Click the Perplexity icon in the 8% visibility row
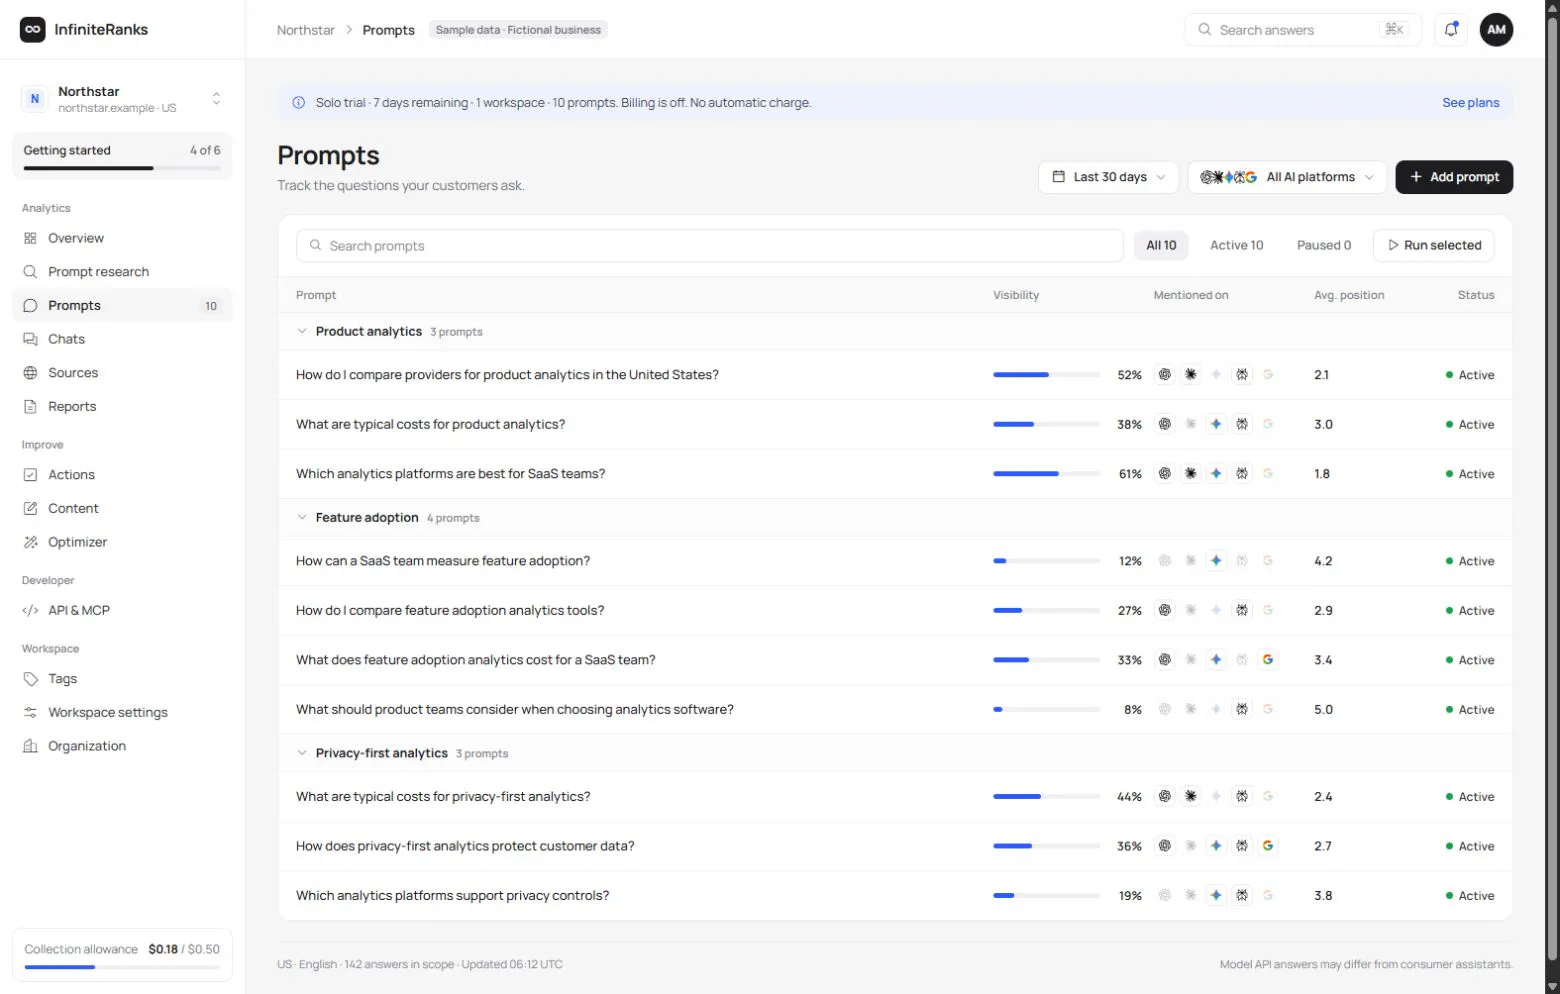The height and width of the screenshot is (994, 1560). tap(1242, 710)
